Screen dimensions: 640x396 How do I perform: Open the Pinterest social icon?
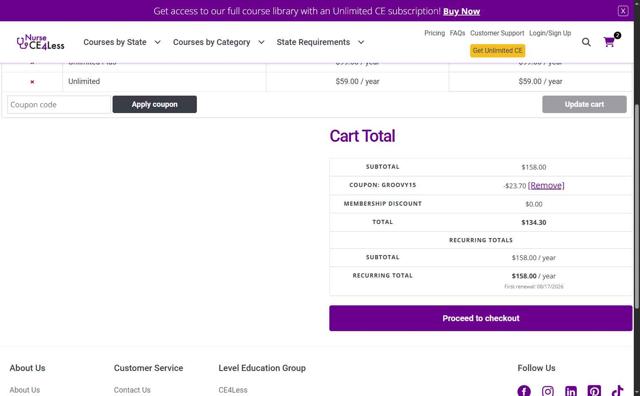pos(594,391)
